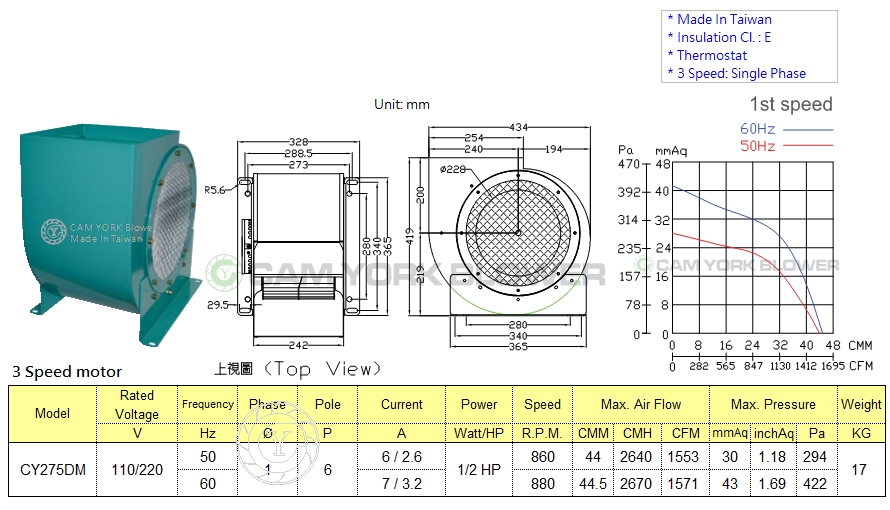This screenshot has width=890, height=510.
Task: Click the side view drawing with mesh inlet
Action: tap(499, 236)
